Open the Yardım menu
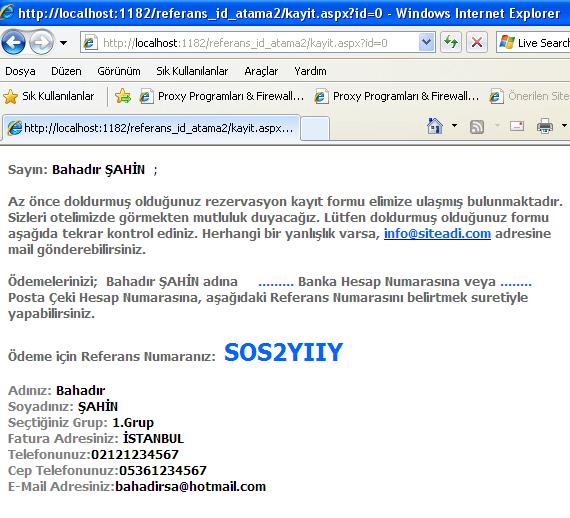 (x=310, y=71)
